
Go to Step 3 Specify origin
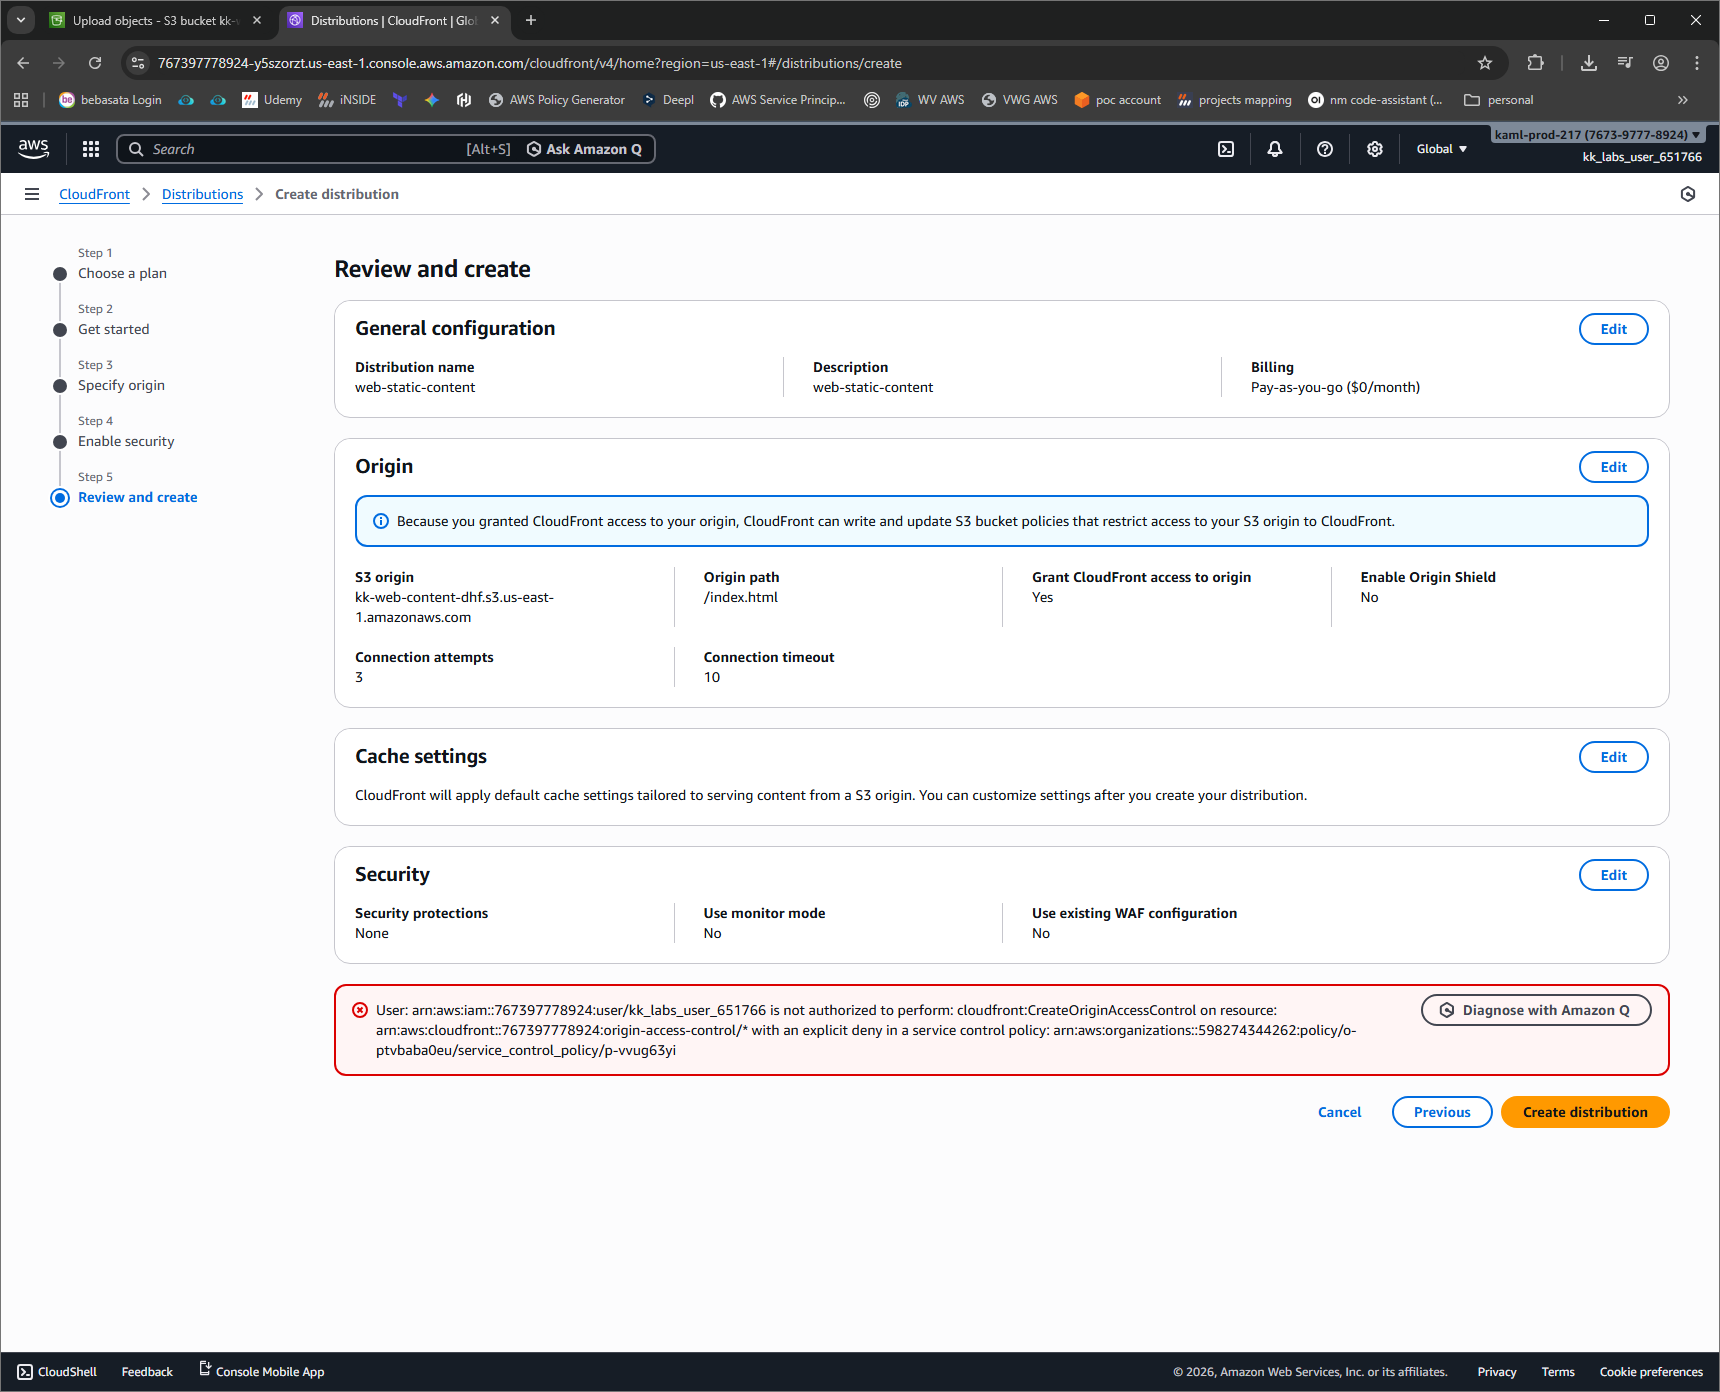tap(121, 385)
